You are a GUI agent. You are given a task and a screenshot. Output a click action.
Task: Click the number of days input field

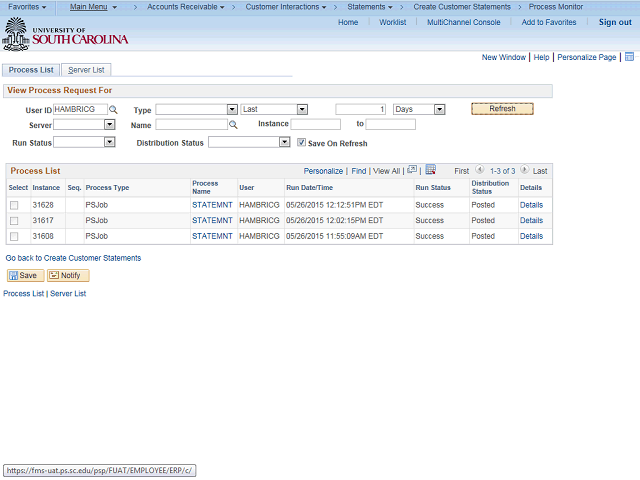pos(360,109)
